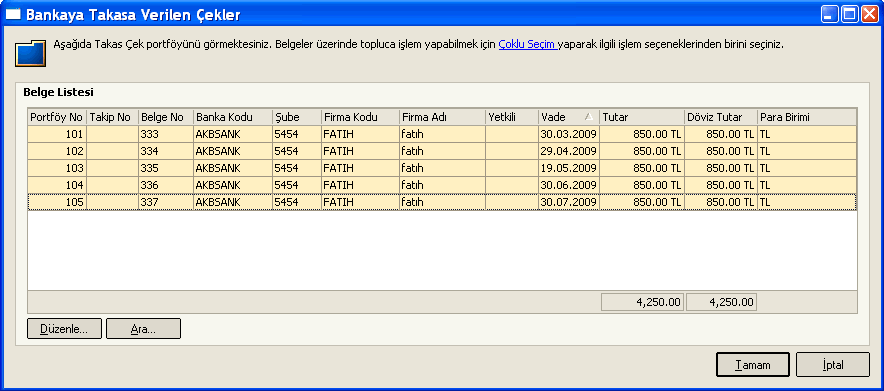
Task: Cancel with the İptal button
Action: point(833,365)
